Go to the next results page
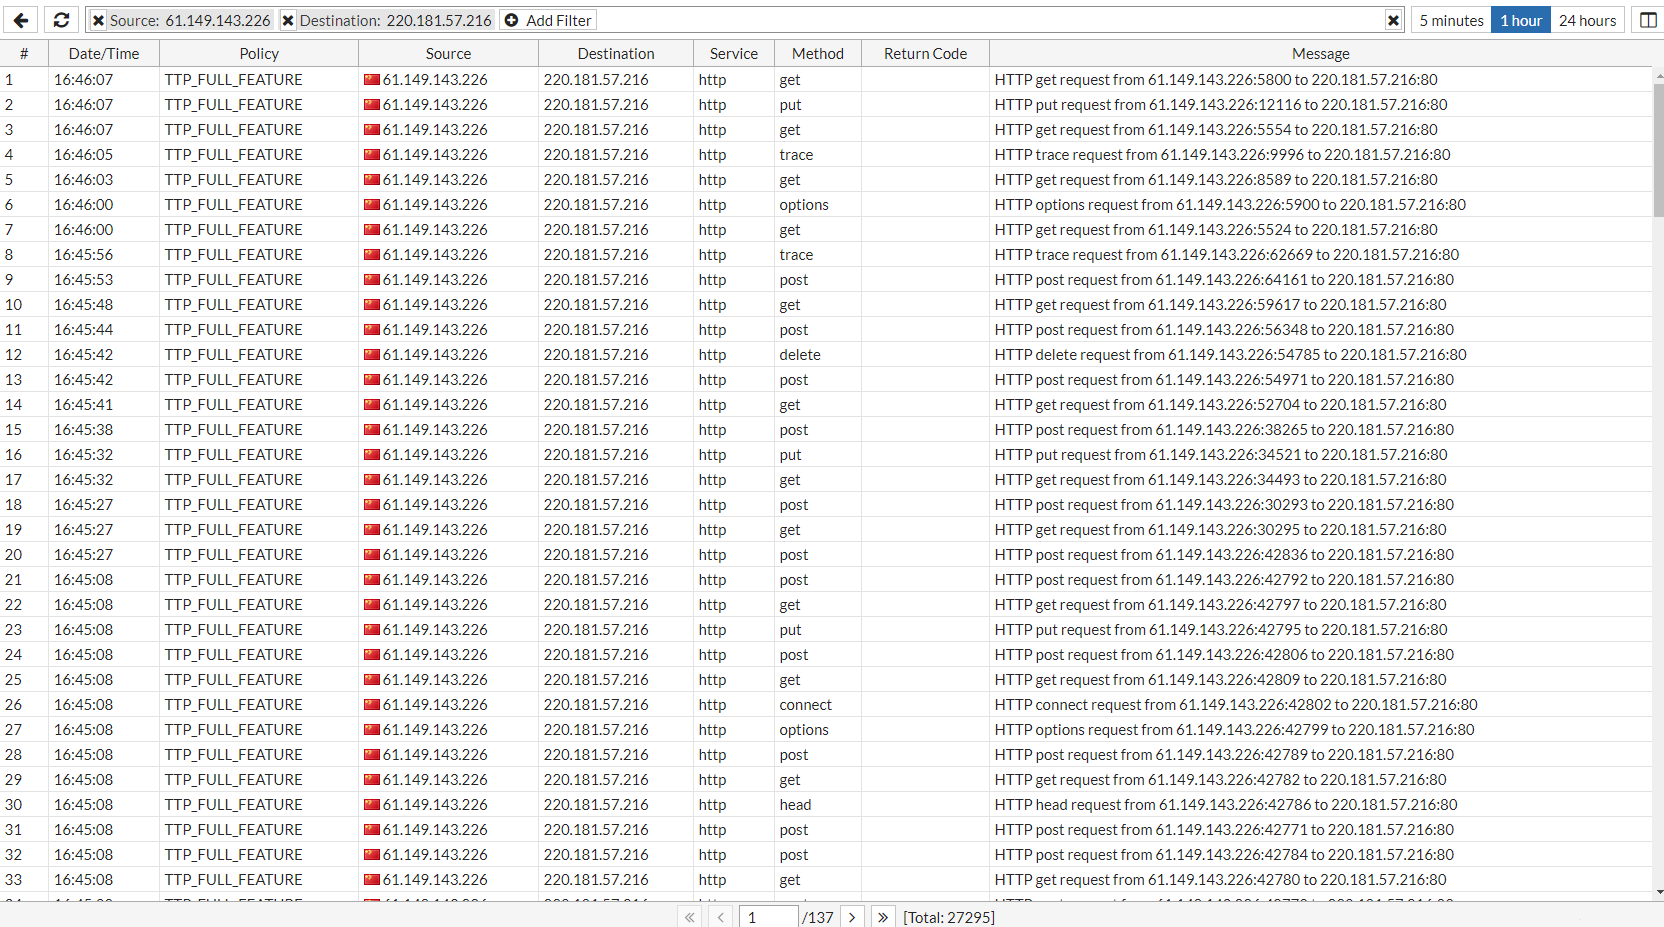 pyautogui.click(x=852, y=917)
